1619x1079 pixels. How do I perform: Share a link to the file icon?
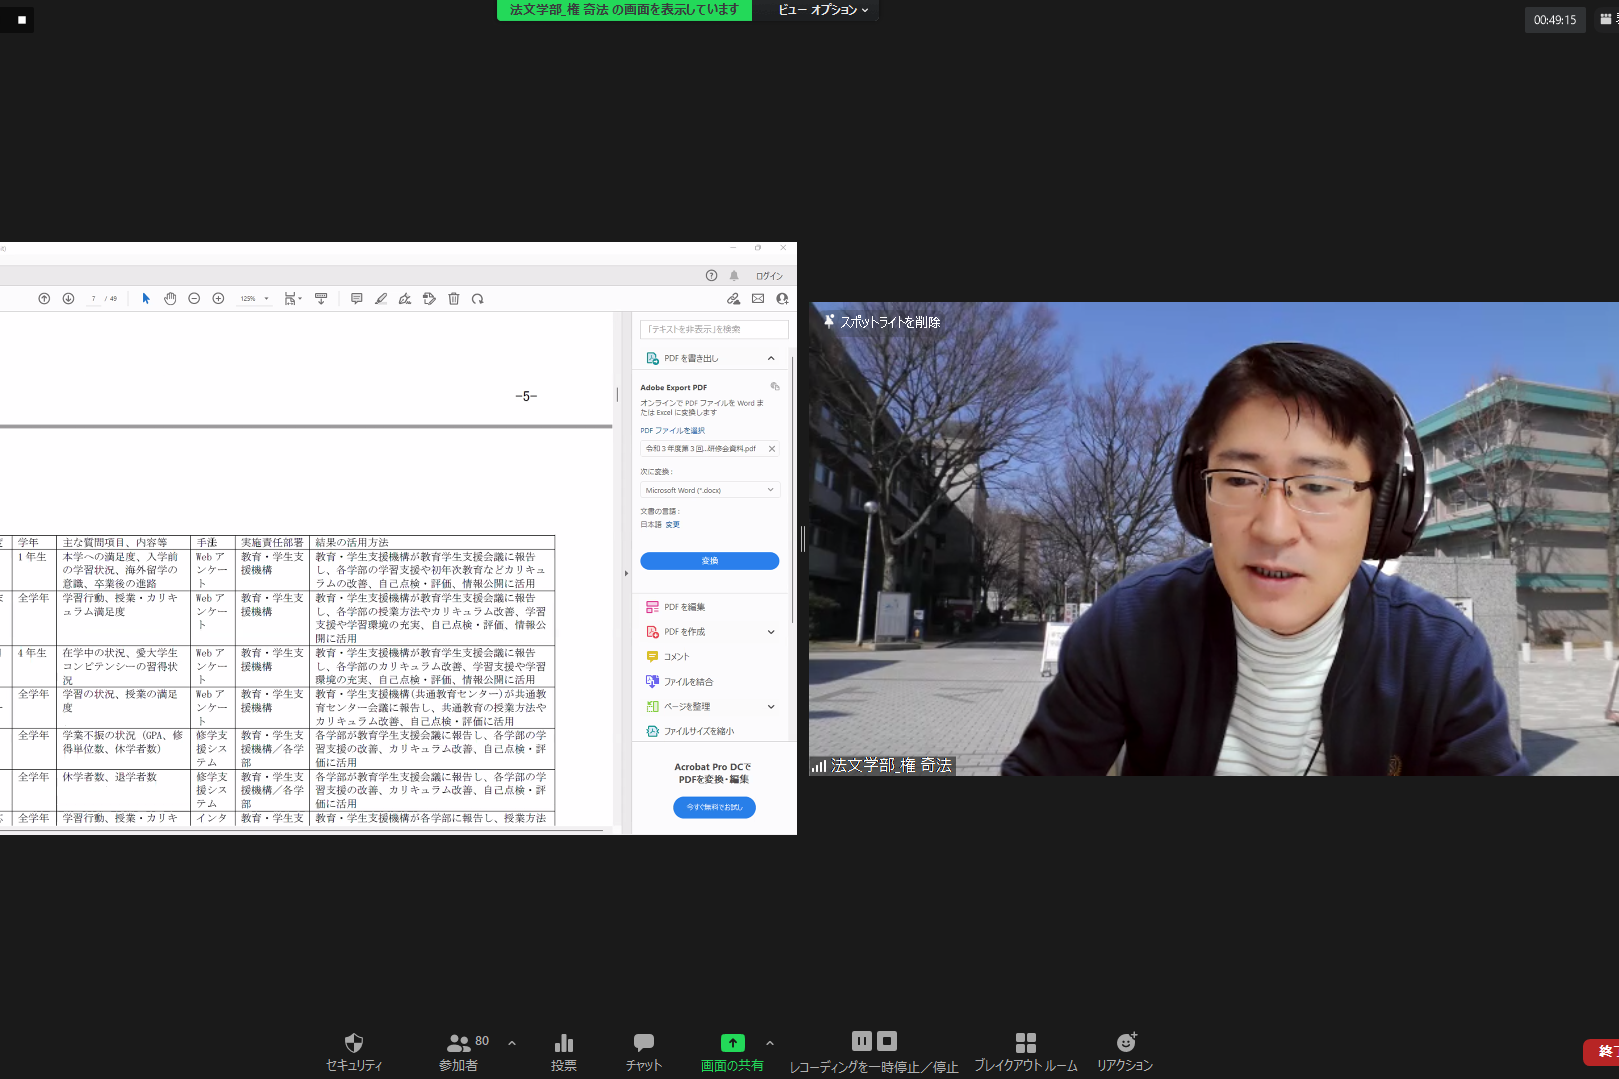733,299
